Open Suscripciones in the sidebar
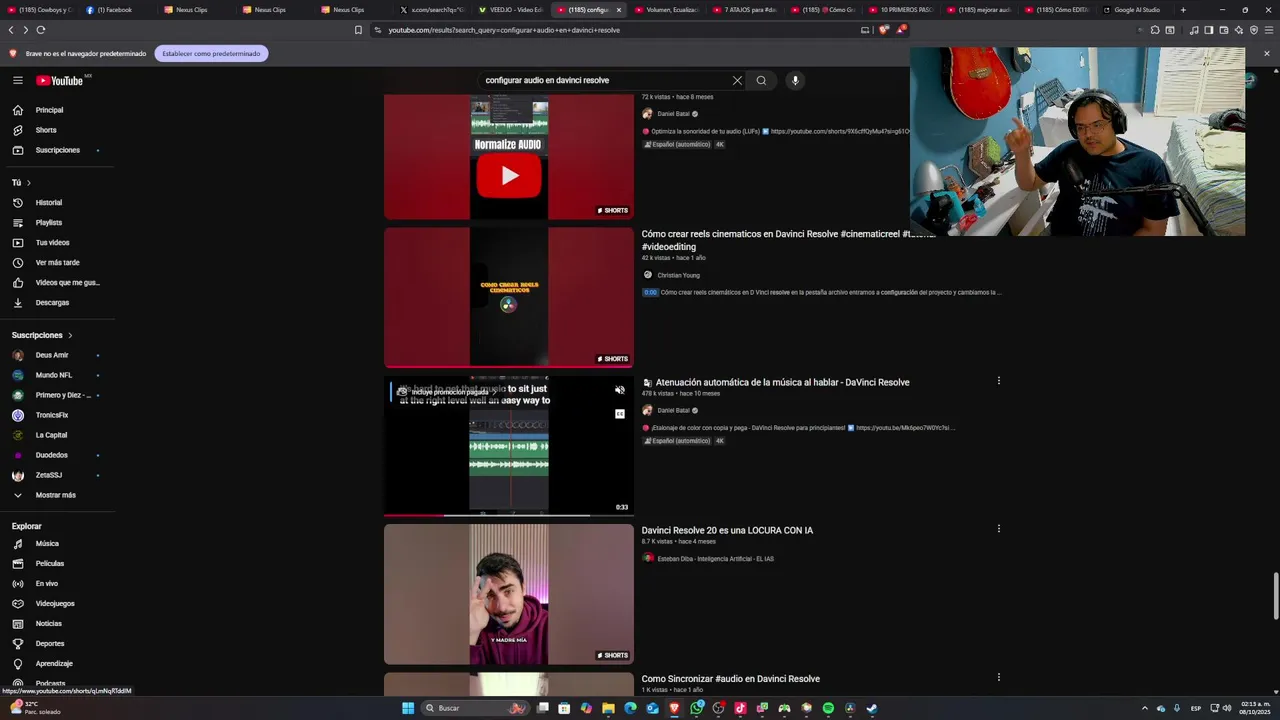Screen dimensions: 1280x720 pos(57,150)
